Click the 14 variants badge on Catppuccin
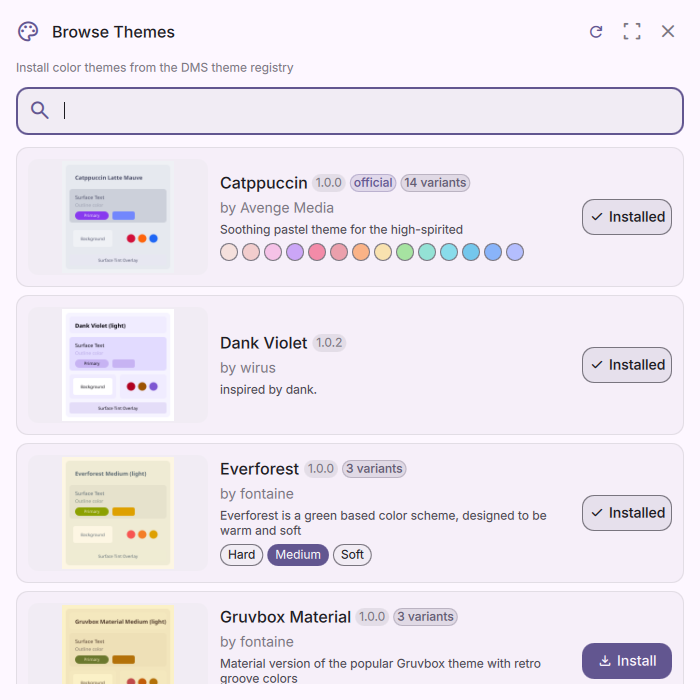Image resolution: width=700 pixels, height=700 pixels. coord(435,183)
